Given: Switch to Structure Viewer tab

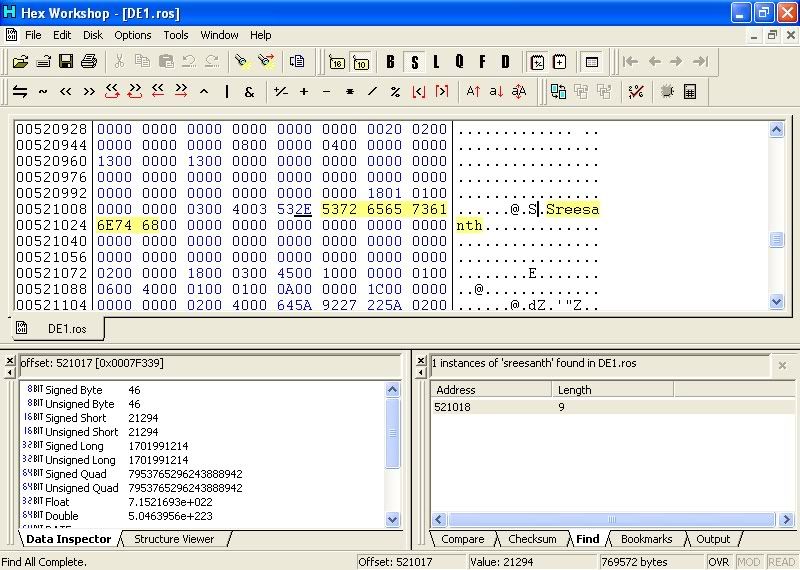Looking at the screenshot, I should 174,539.
